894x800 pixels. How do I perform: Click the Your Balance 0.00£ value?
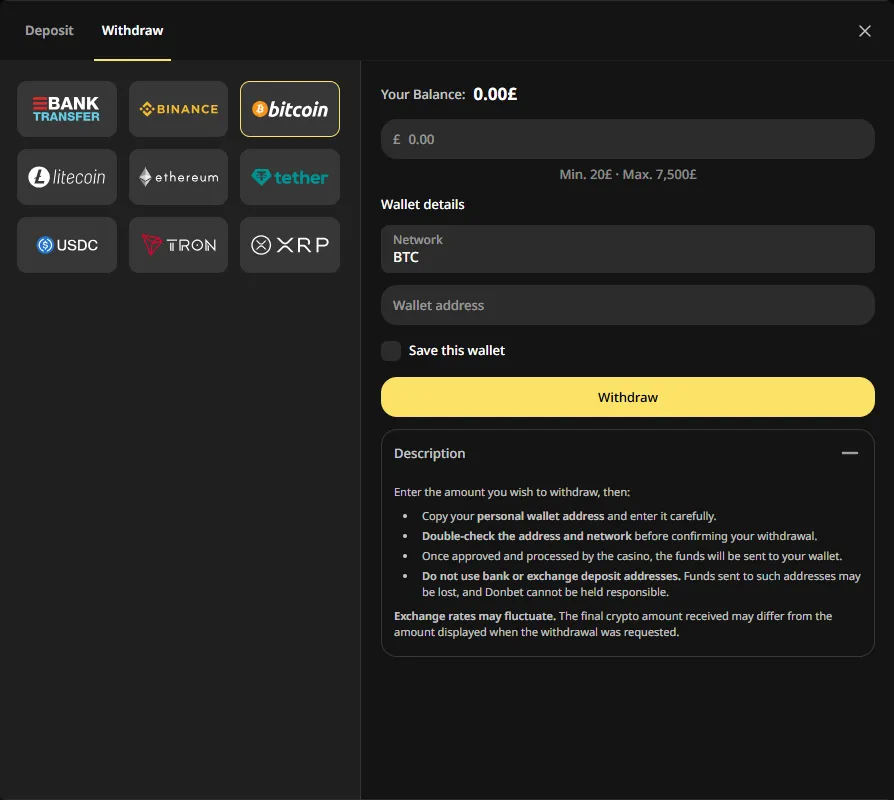[495, 94]
